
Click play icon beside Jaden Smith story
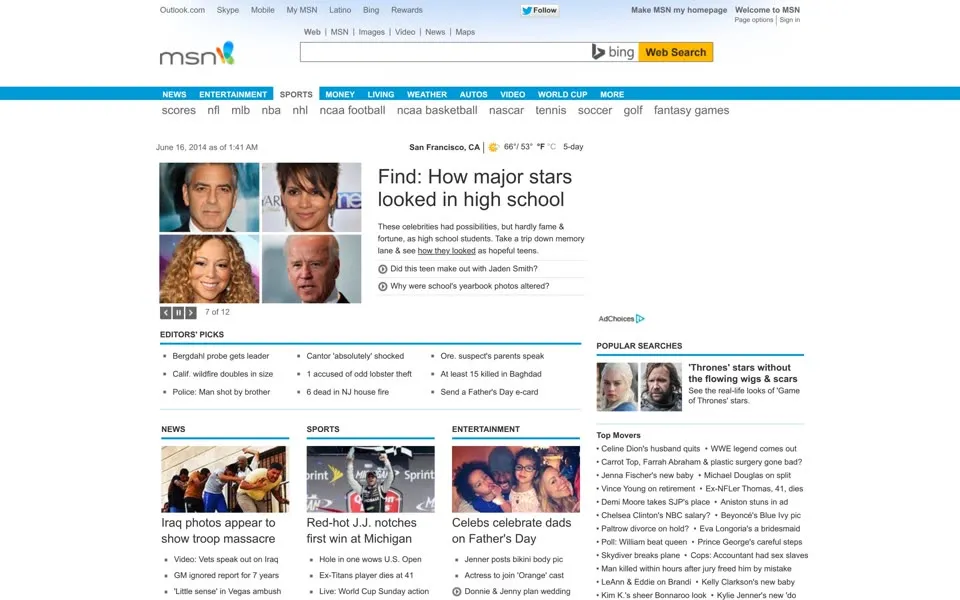tap(383, 269)
